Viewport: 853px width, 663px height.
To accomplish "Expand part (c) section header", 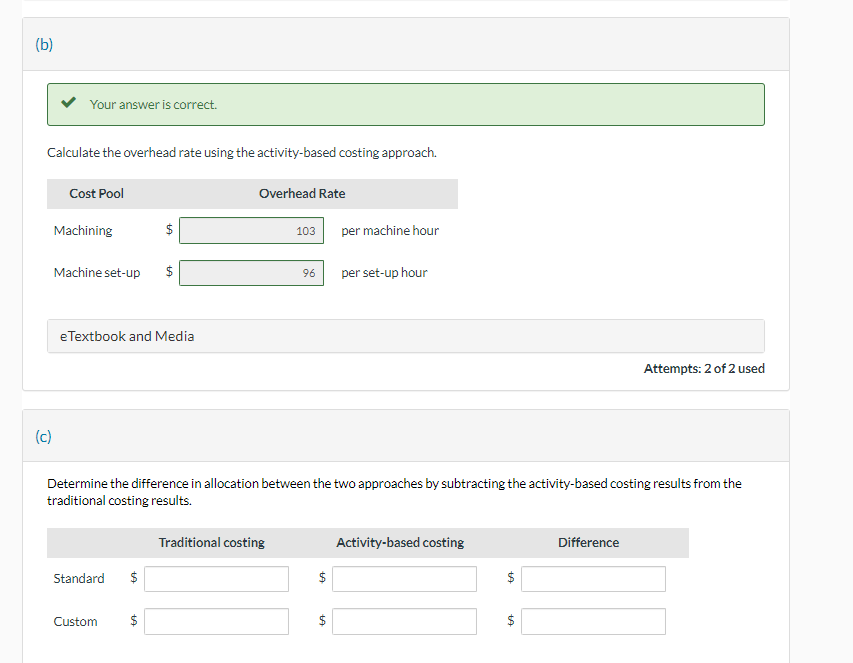I will 43,436.
